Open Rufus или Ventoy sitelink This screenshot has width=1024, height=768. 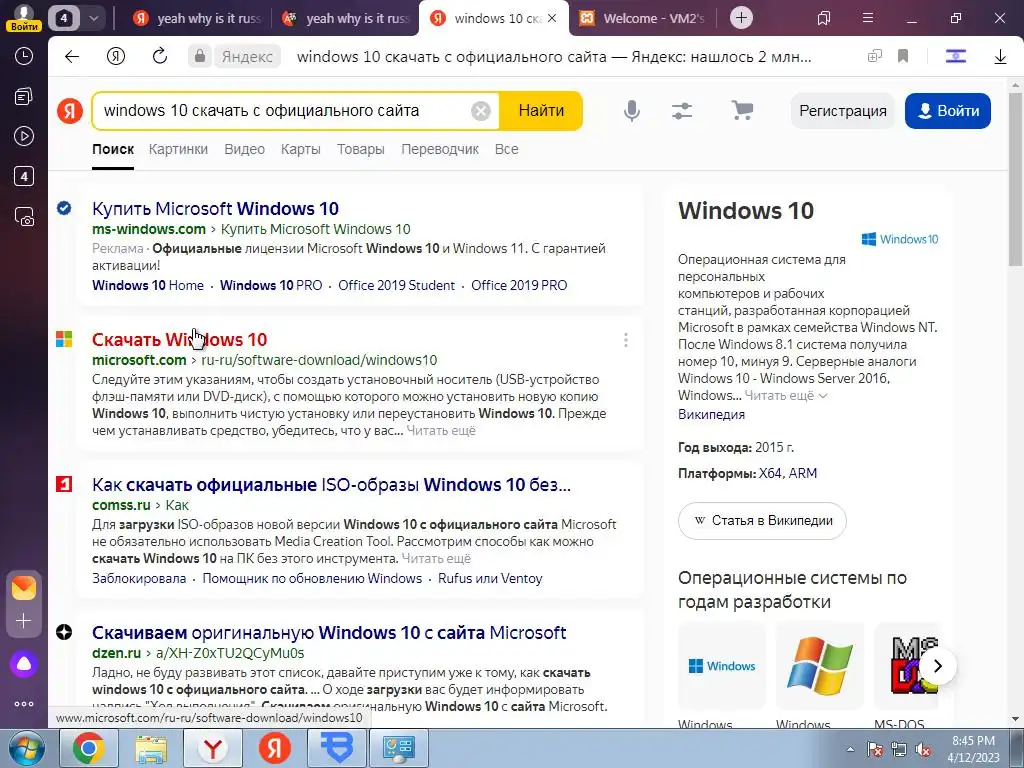490,579
